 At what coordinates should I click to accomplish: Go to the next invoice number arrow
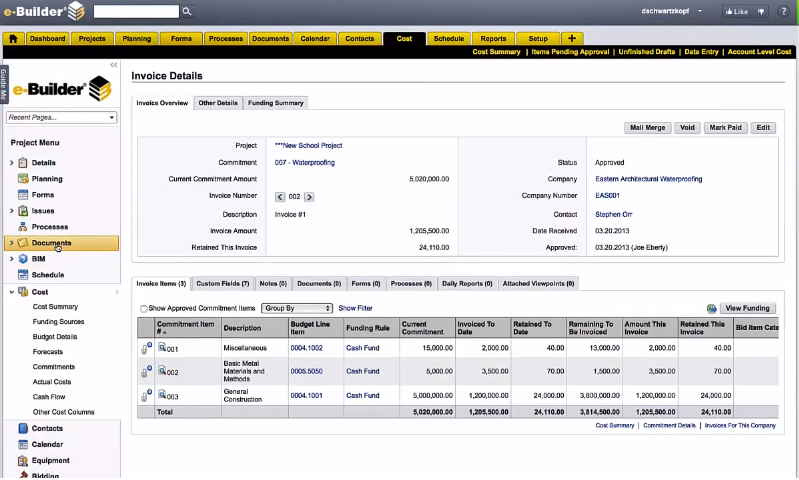tap(309, 197)
